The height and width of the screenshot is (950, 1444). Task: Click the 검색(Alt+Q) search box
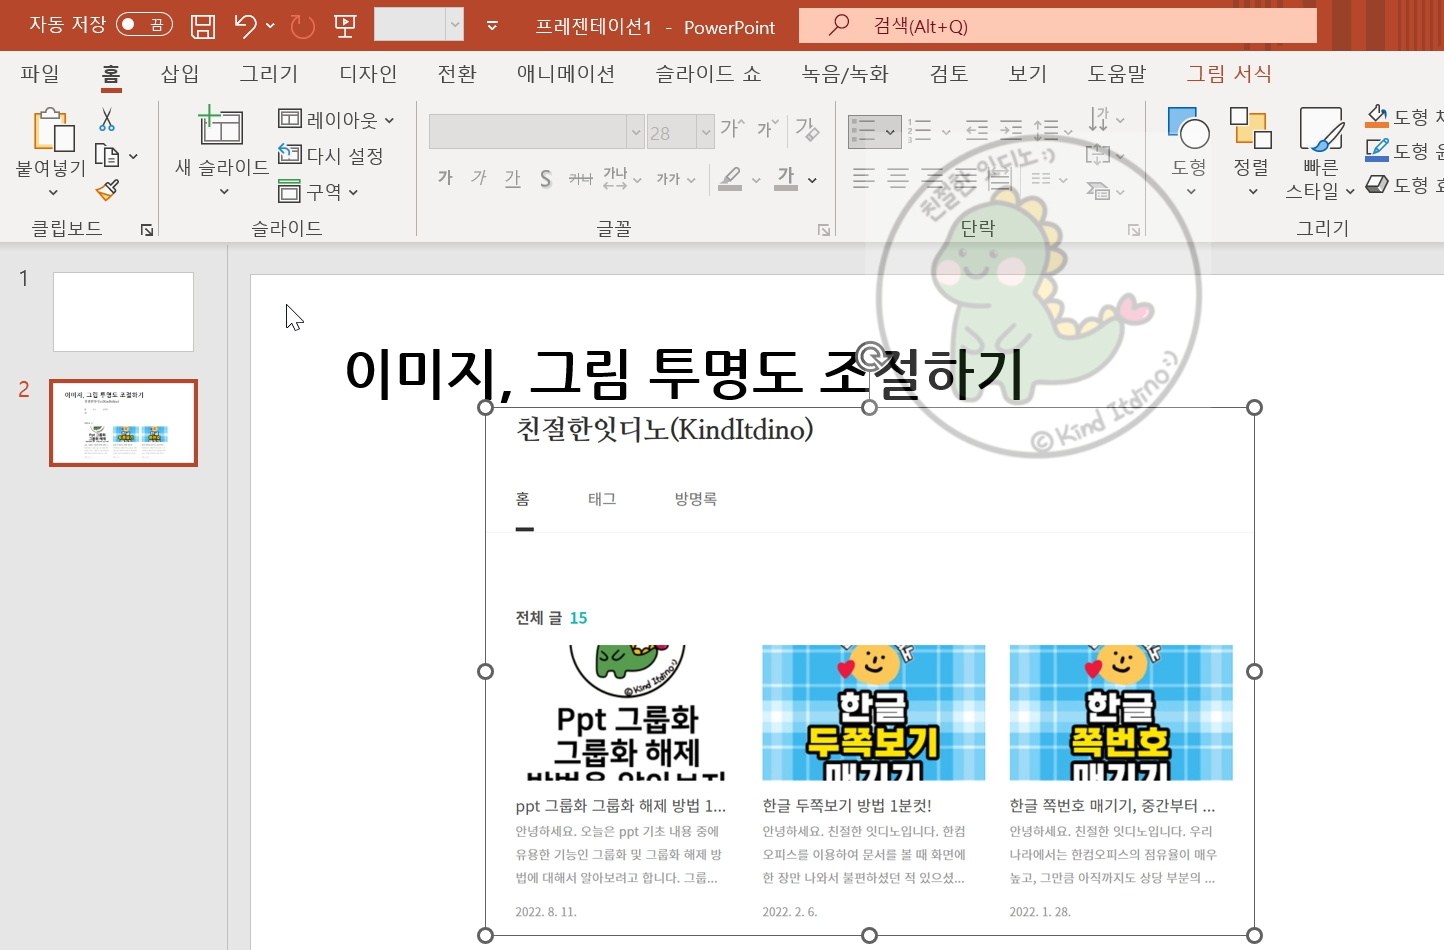1058,26
